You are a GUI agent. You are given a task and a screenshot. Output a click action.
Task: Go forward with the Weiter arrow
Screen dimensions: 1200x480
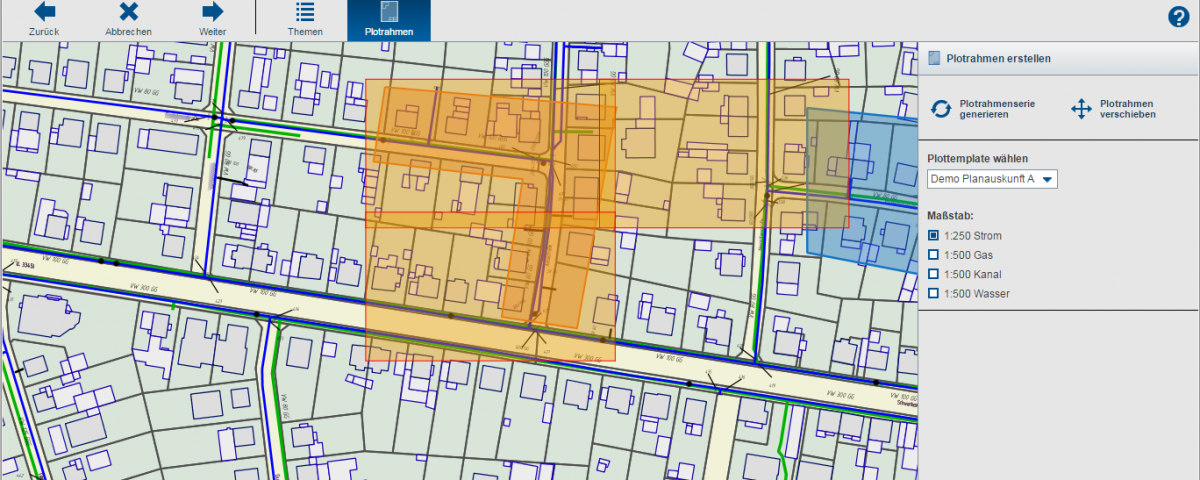pyautogui.click(x=212, y=12)
